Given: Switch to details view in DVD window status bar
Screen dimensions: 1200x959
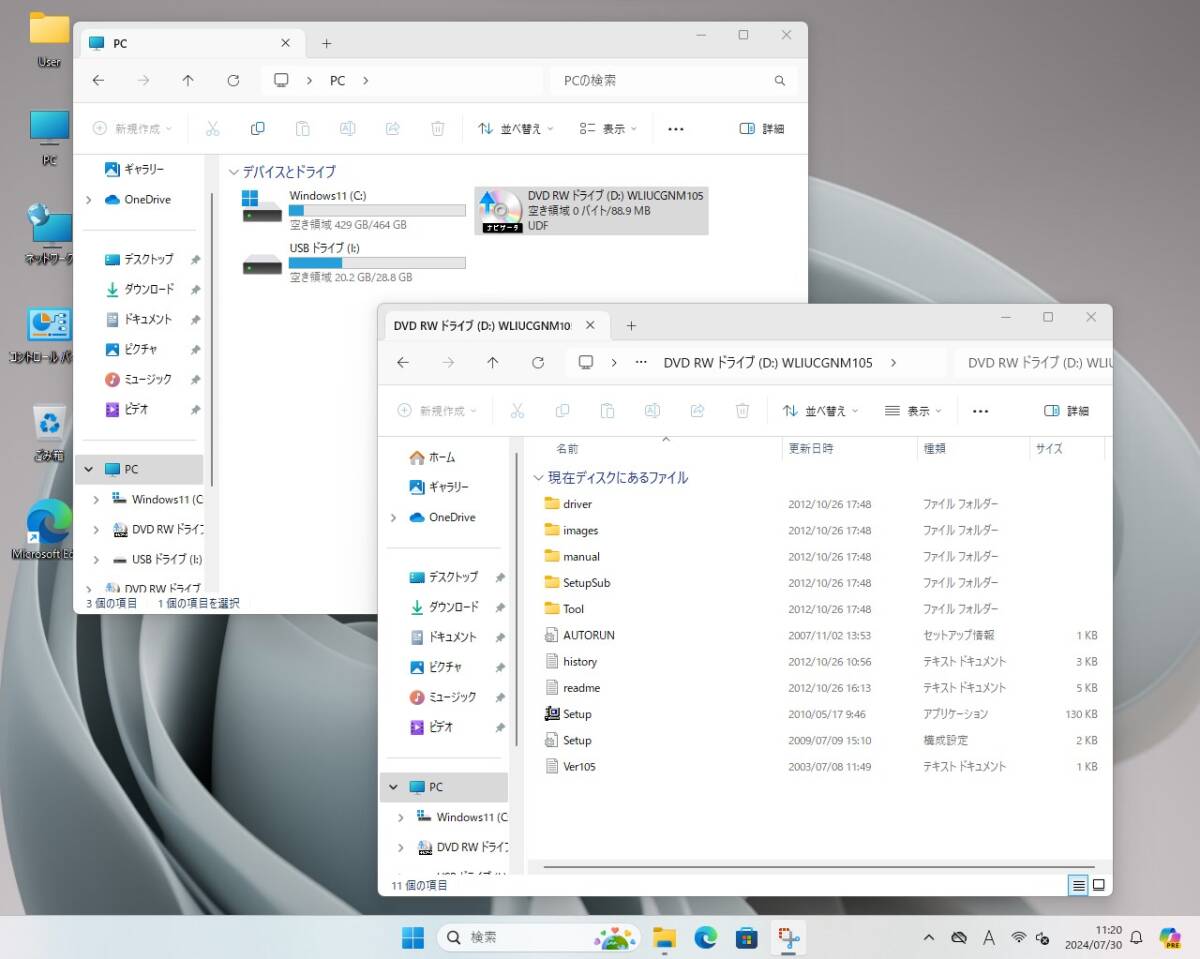Looking at the screenshot, I should [1078, 885].
